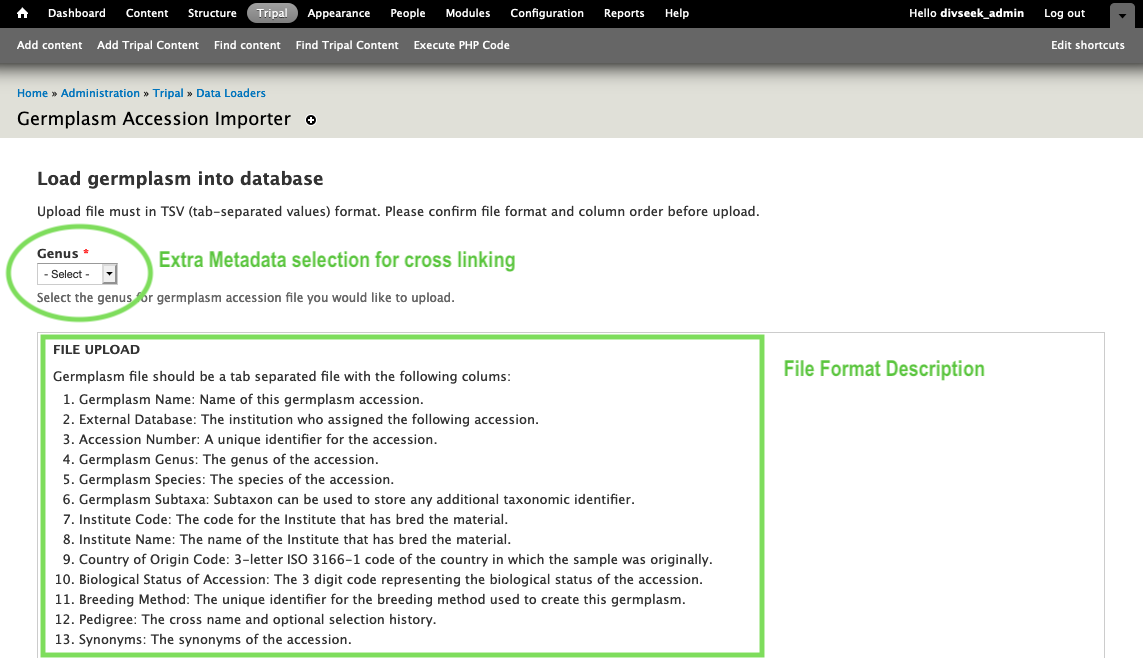Image resolution: width=1143 pixels, height=658 pixels.
Task: Click Log out link
Action: click(x=1064, y=13)
